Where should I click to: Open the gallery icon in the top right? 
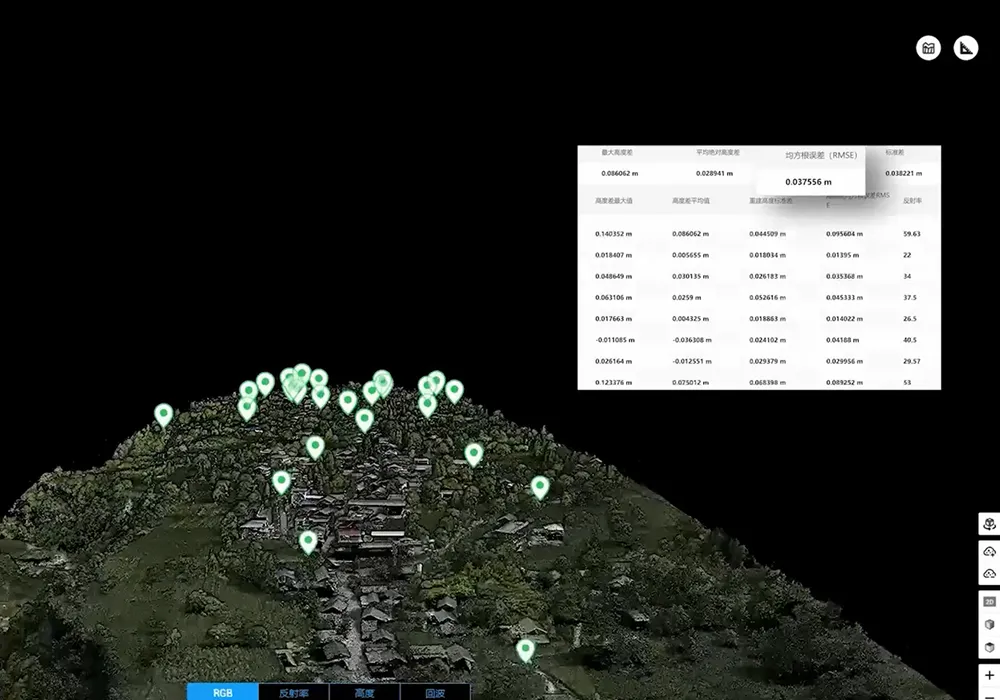tap(928, 48)
